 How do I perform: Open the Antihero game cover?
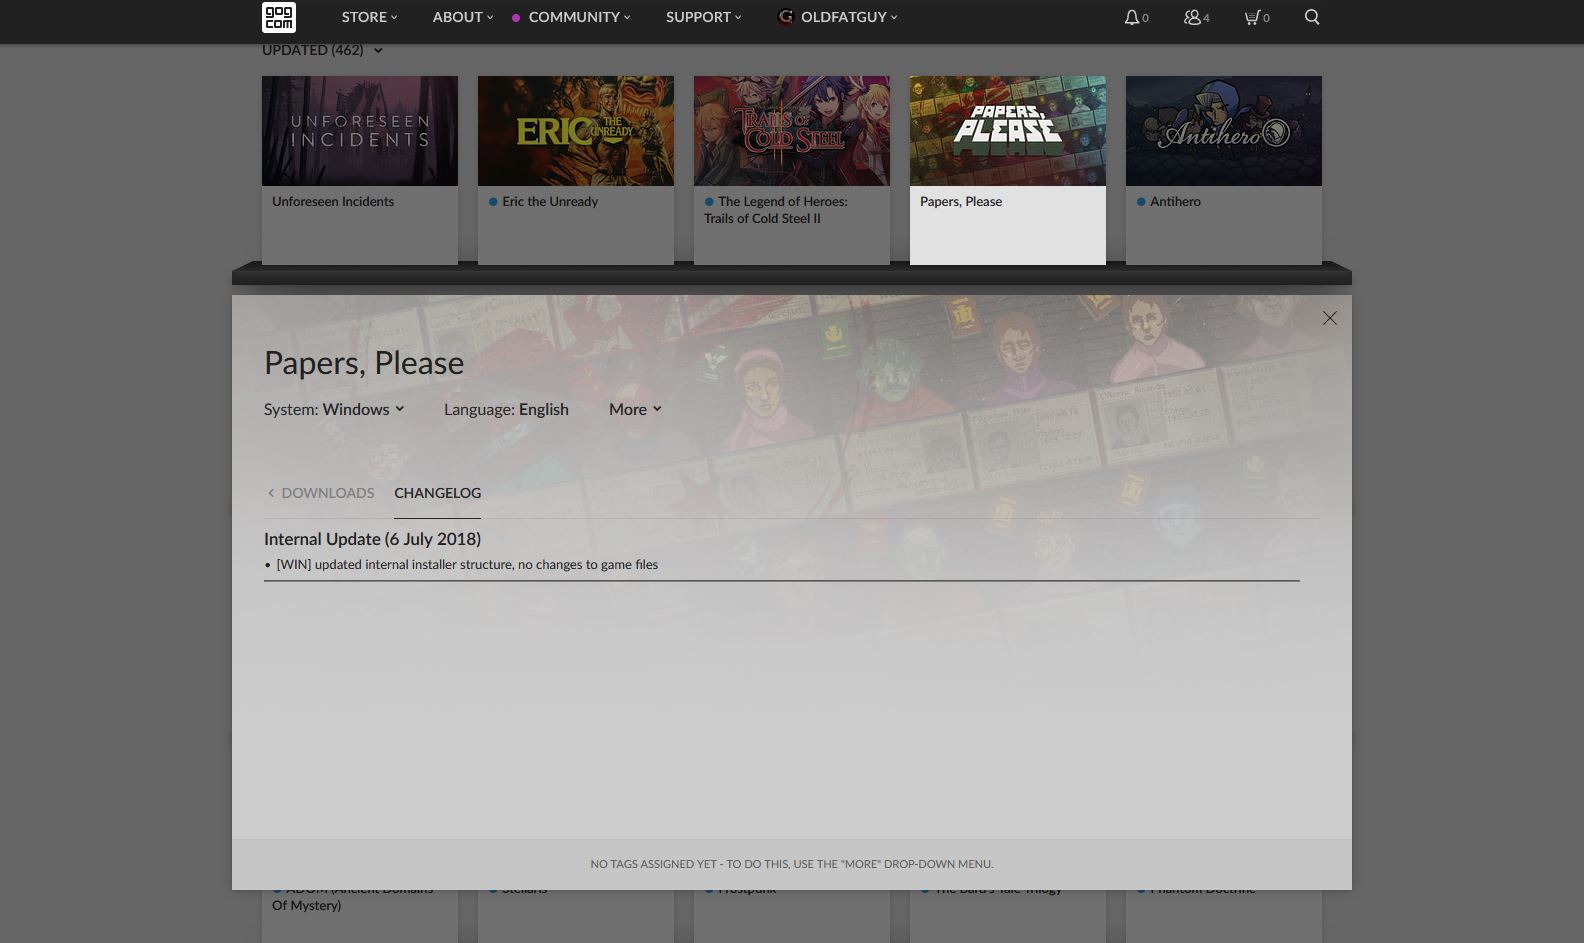coord(1224,131)
